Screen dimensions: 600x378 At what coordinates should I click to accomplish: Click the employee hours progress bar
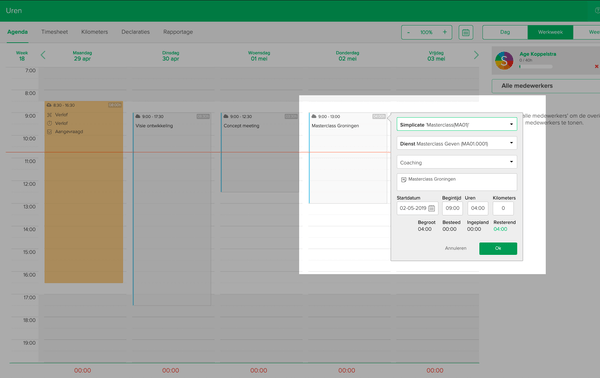point(536,67)
